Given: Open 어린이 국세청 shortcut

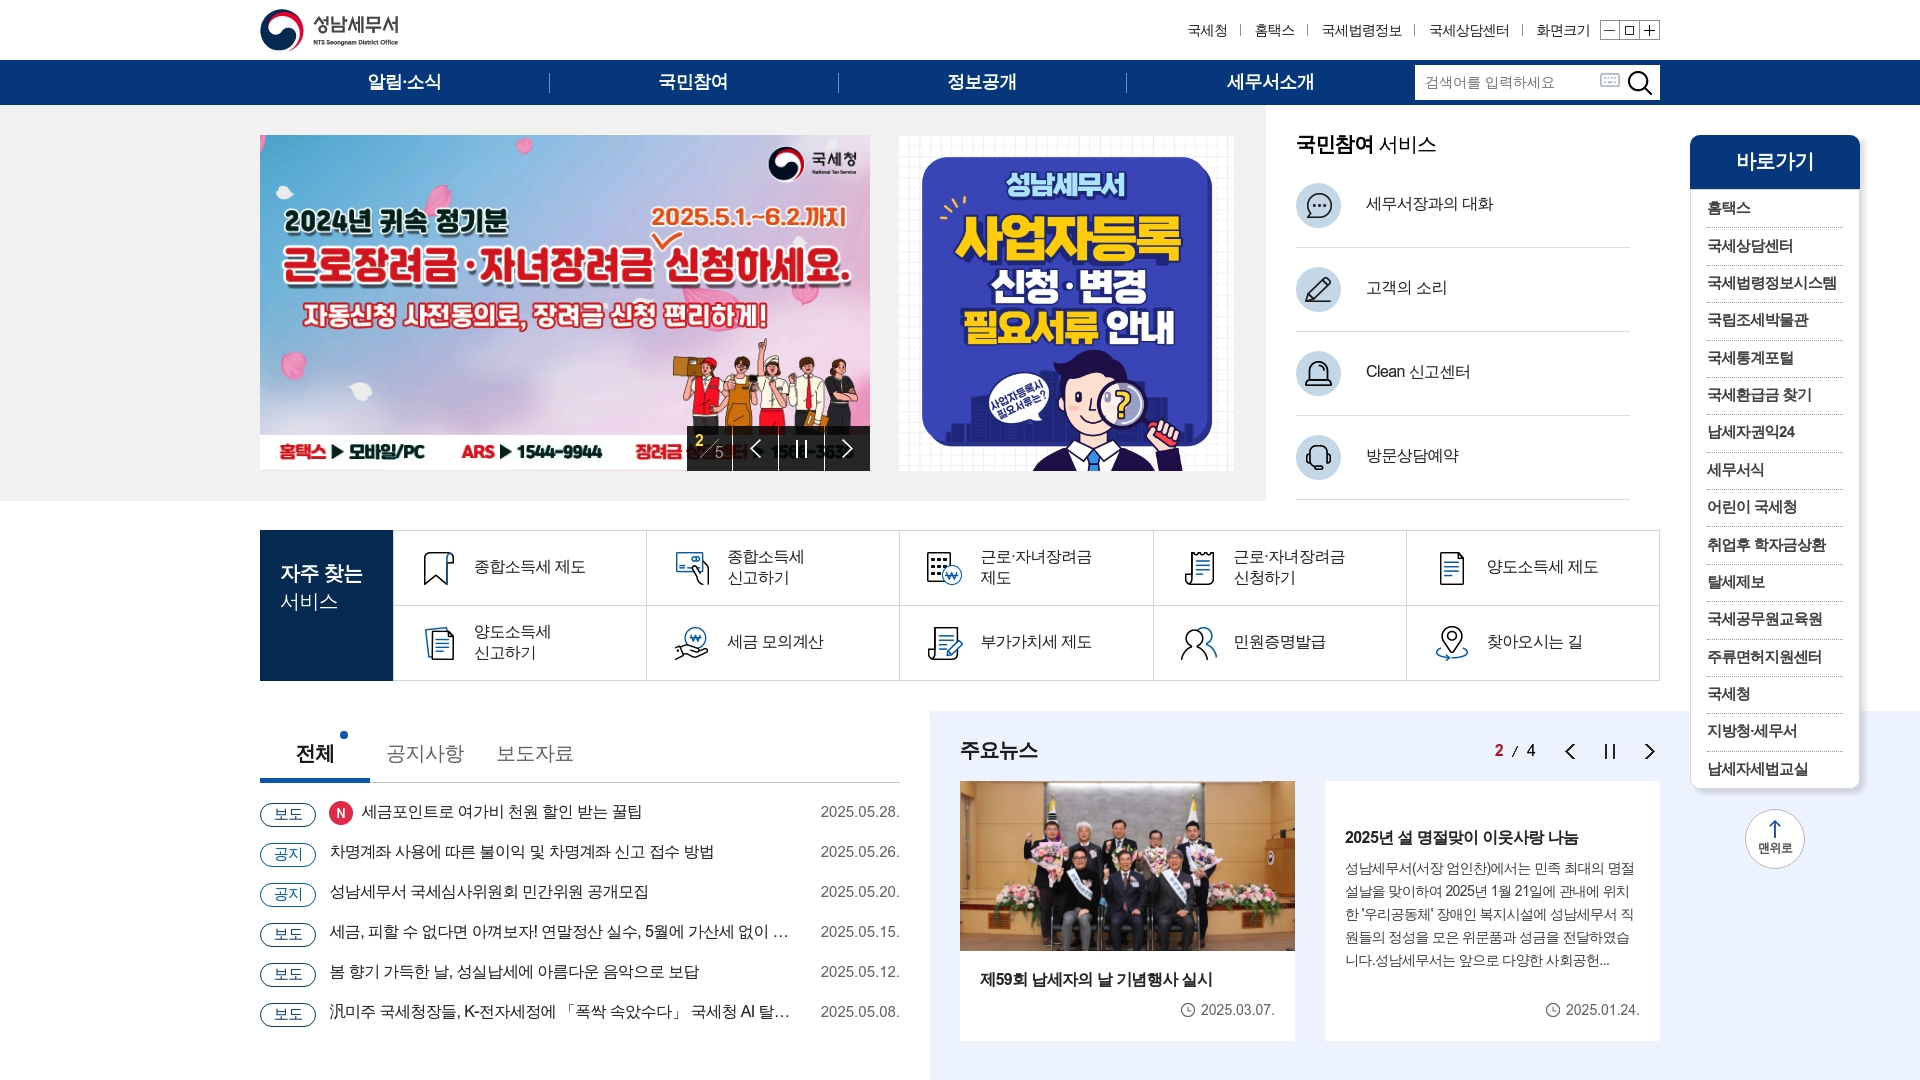Looking at the screenshot, I should click(x=1752, y=507).
